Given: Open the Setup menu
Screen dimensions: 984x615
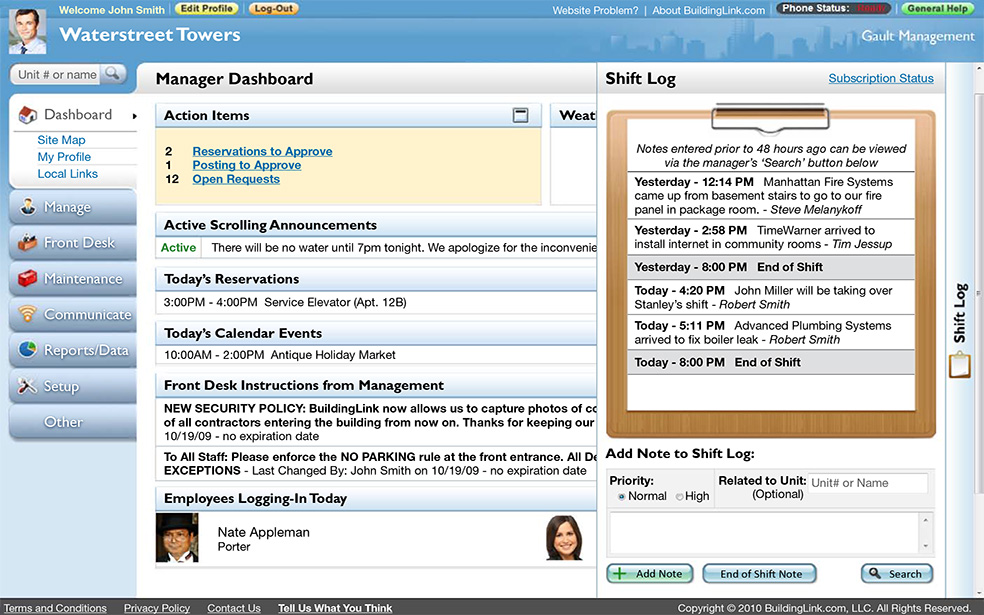Looking at the screenshot, I should [x=73, y=385].
